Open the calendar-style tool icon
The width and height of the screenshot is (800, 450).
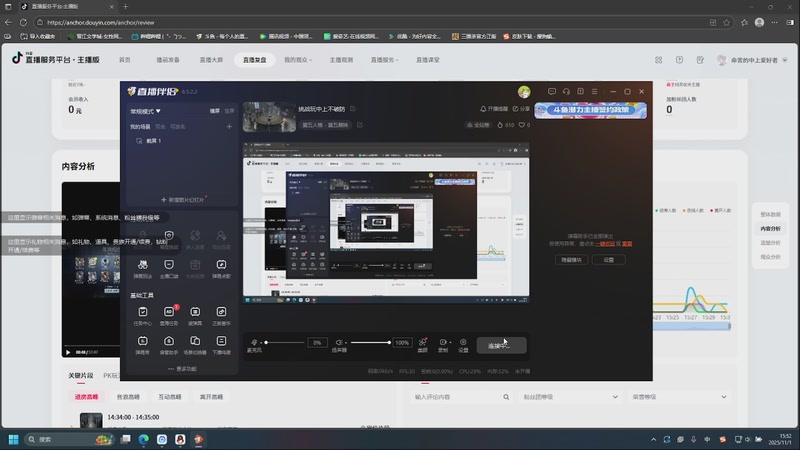[x=195, y=264]
